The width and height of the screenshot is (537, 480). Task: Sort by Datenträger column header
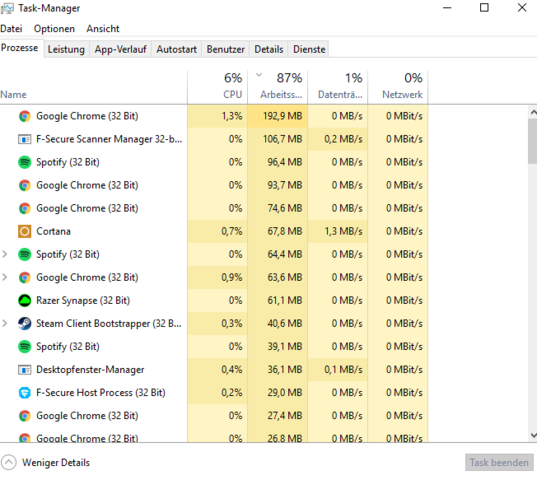(338, 87)
